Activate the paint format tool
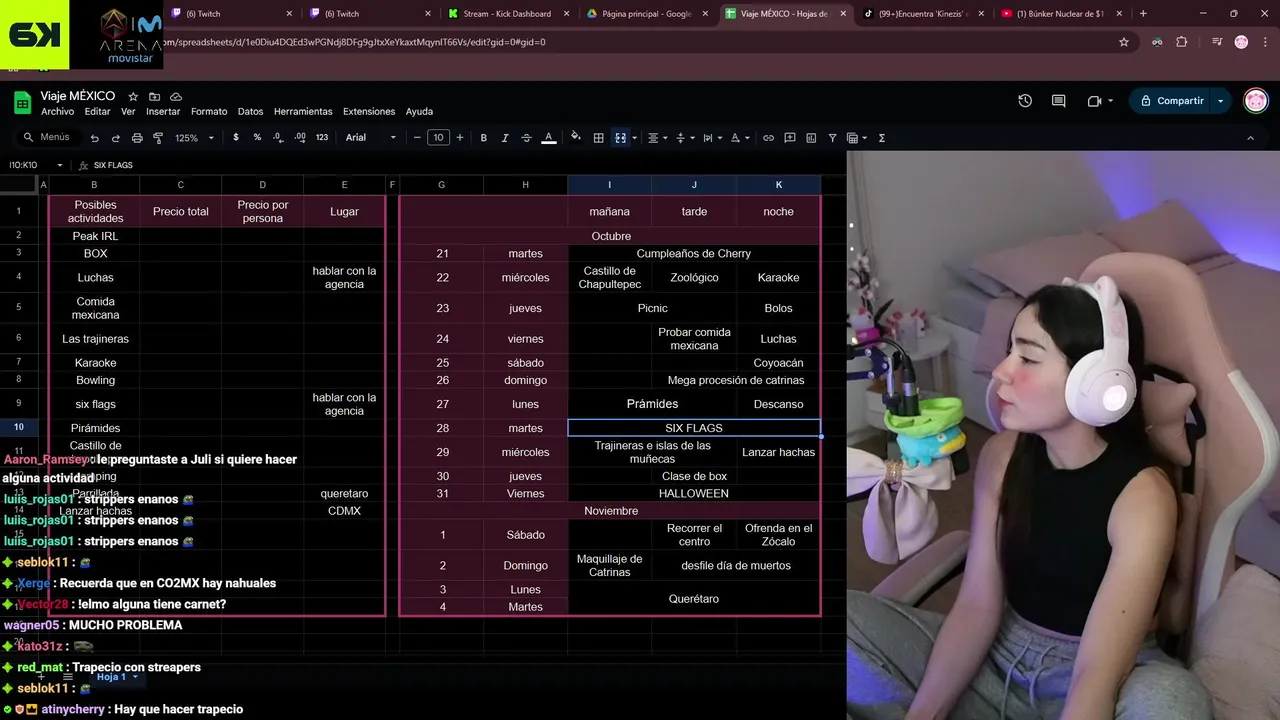This screenshot has height=720, width=1280. coord(157,138)
